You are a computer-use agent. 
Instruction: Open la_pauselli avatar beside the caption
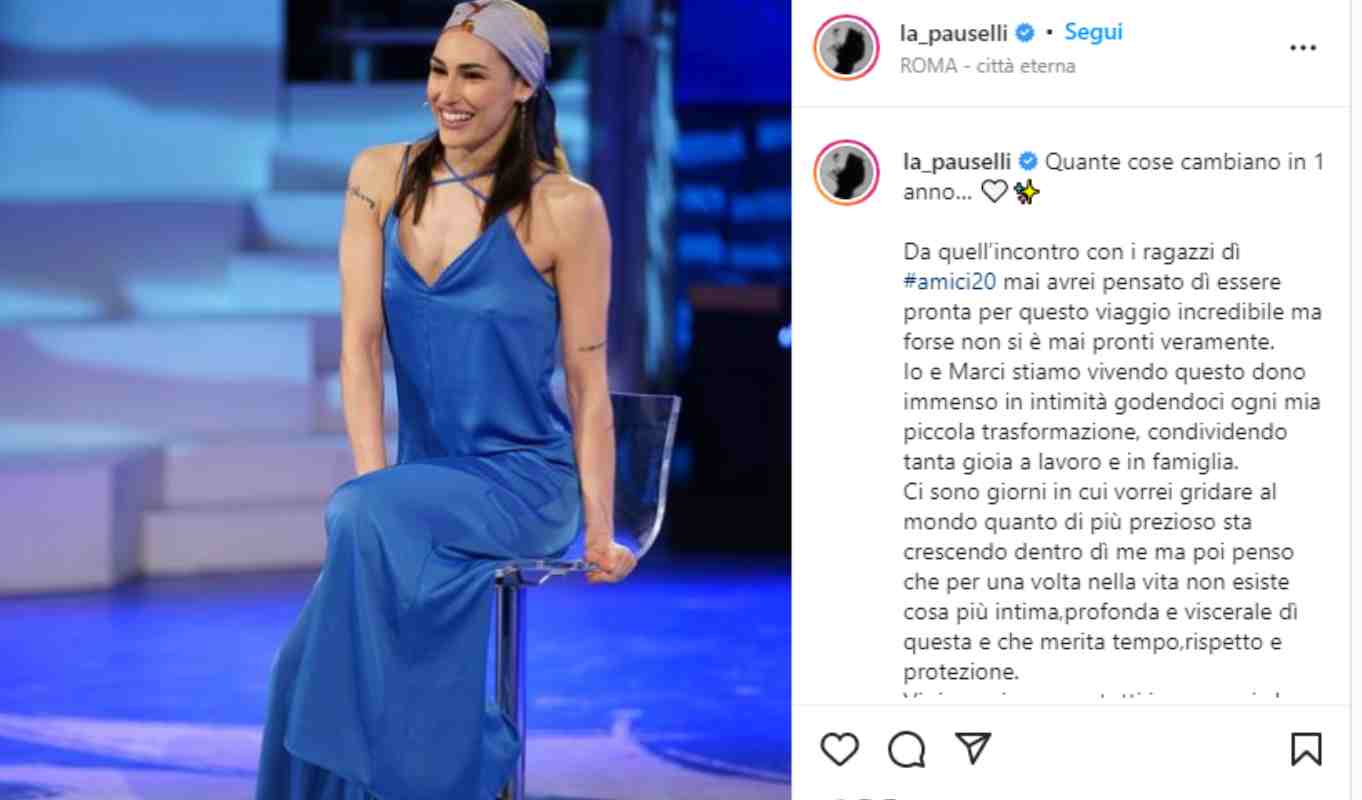click(x=846, y=172)
